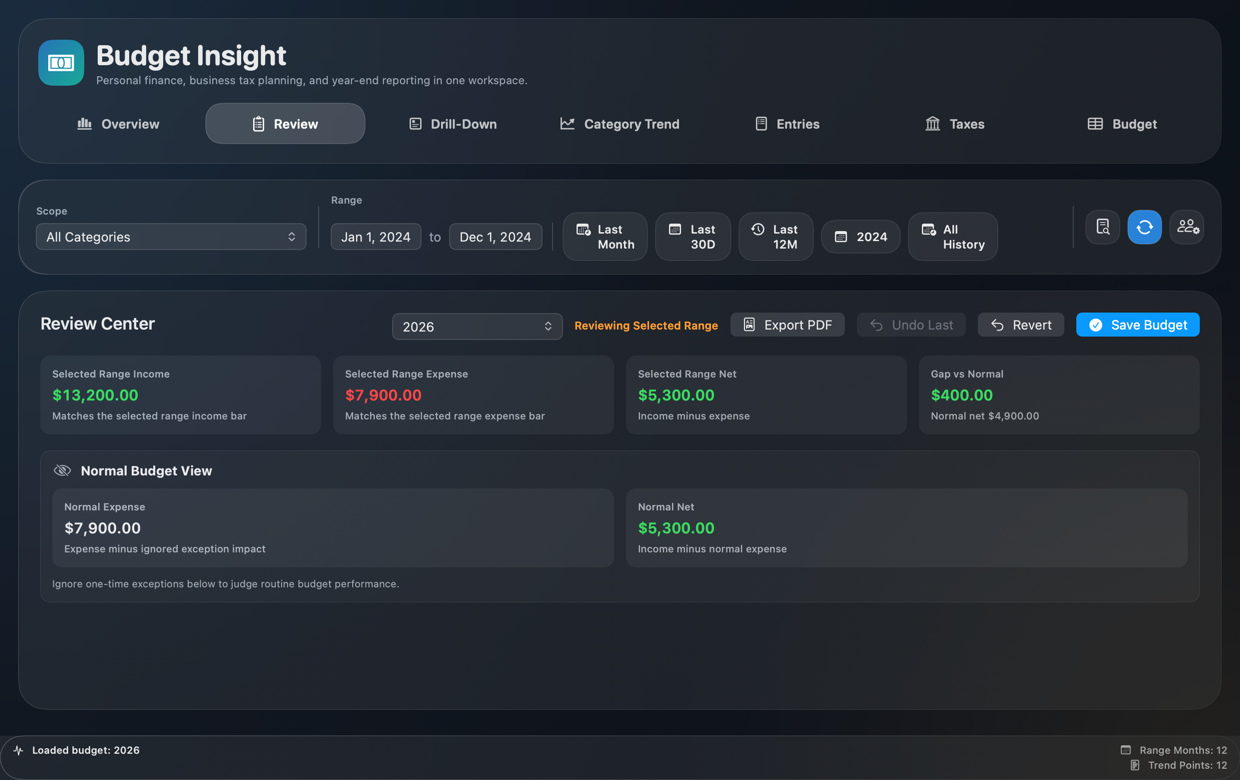Click the Selected Range Net value $5,300.00
Image resolution: width=1240 pixels, height=780 pixels.
tap(676, 395)
